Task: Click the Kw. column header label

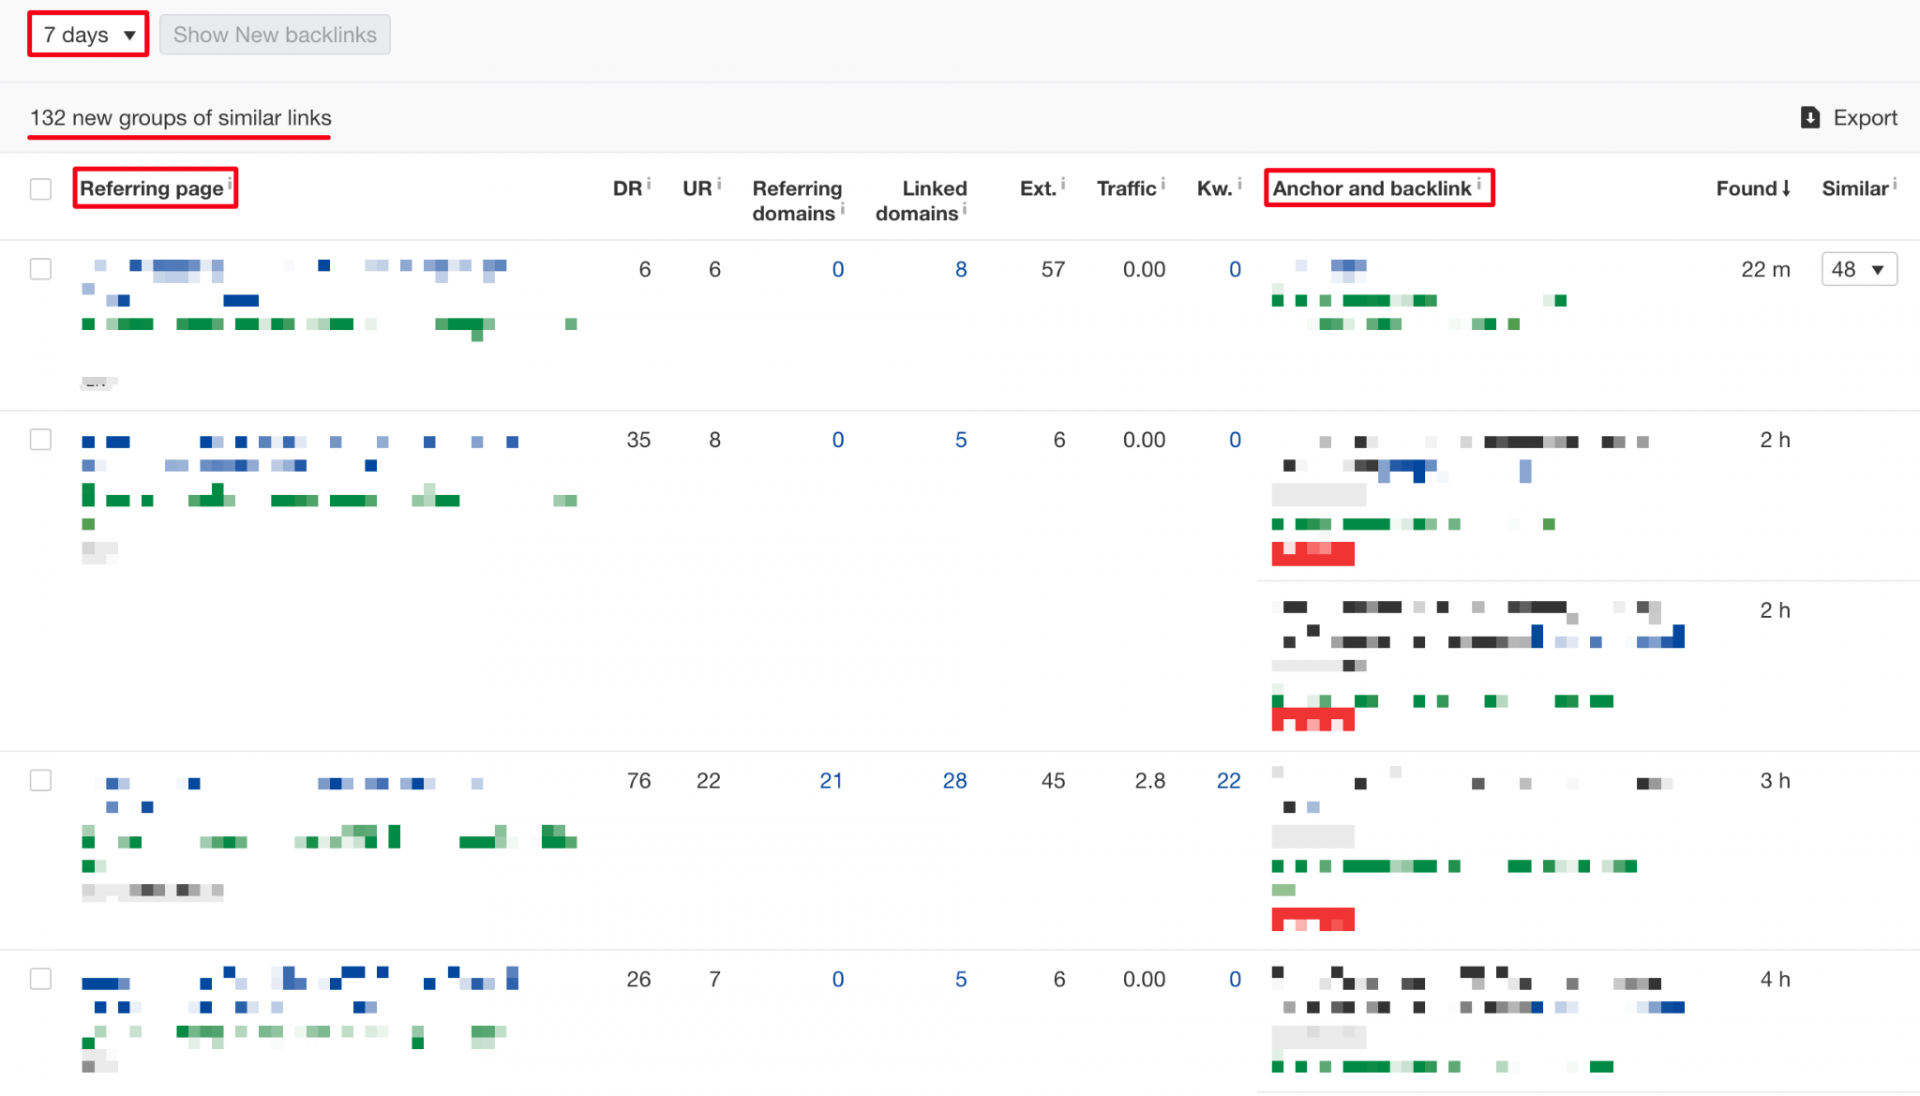Action: 1211,189
